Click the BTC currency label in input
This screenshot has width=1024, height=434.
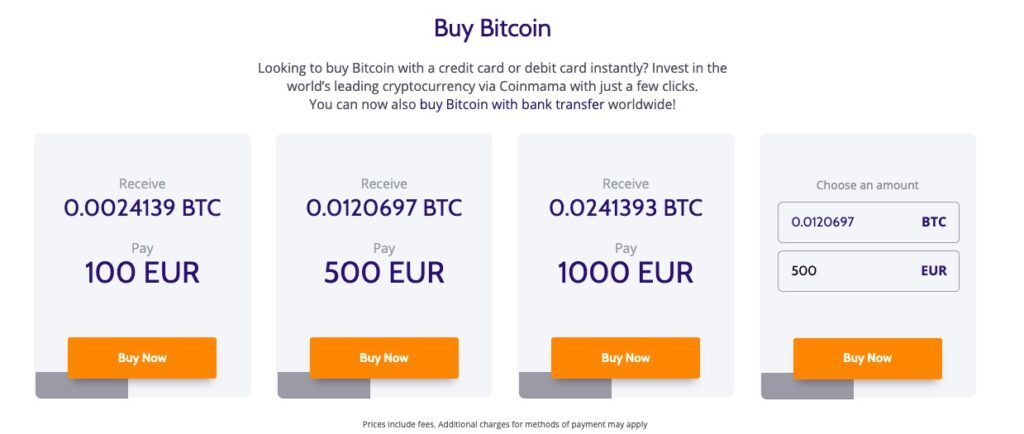[x=933, y=222]
